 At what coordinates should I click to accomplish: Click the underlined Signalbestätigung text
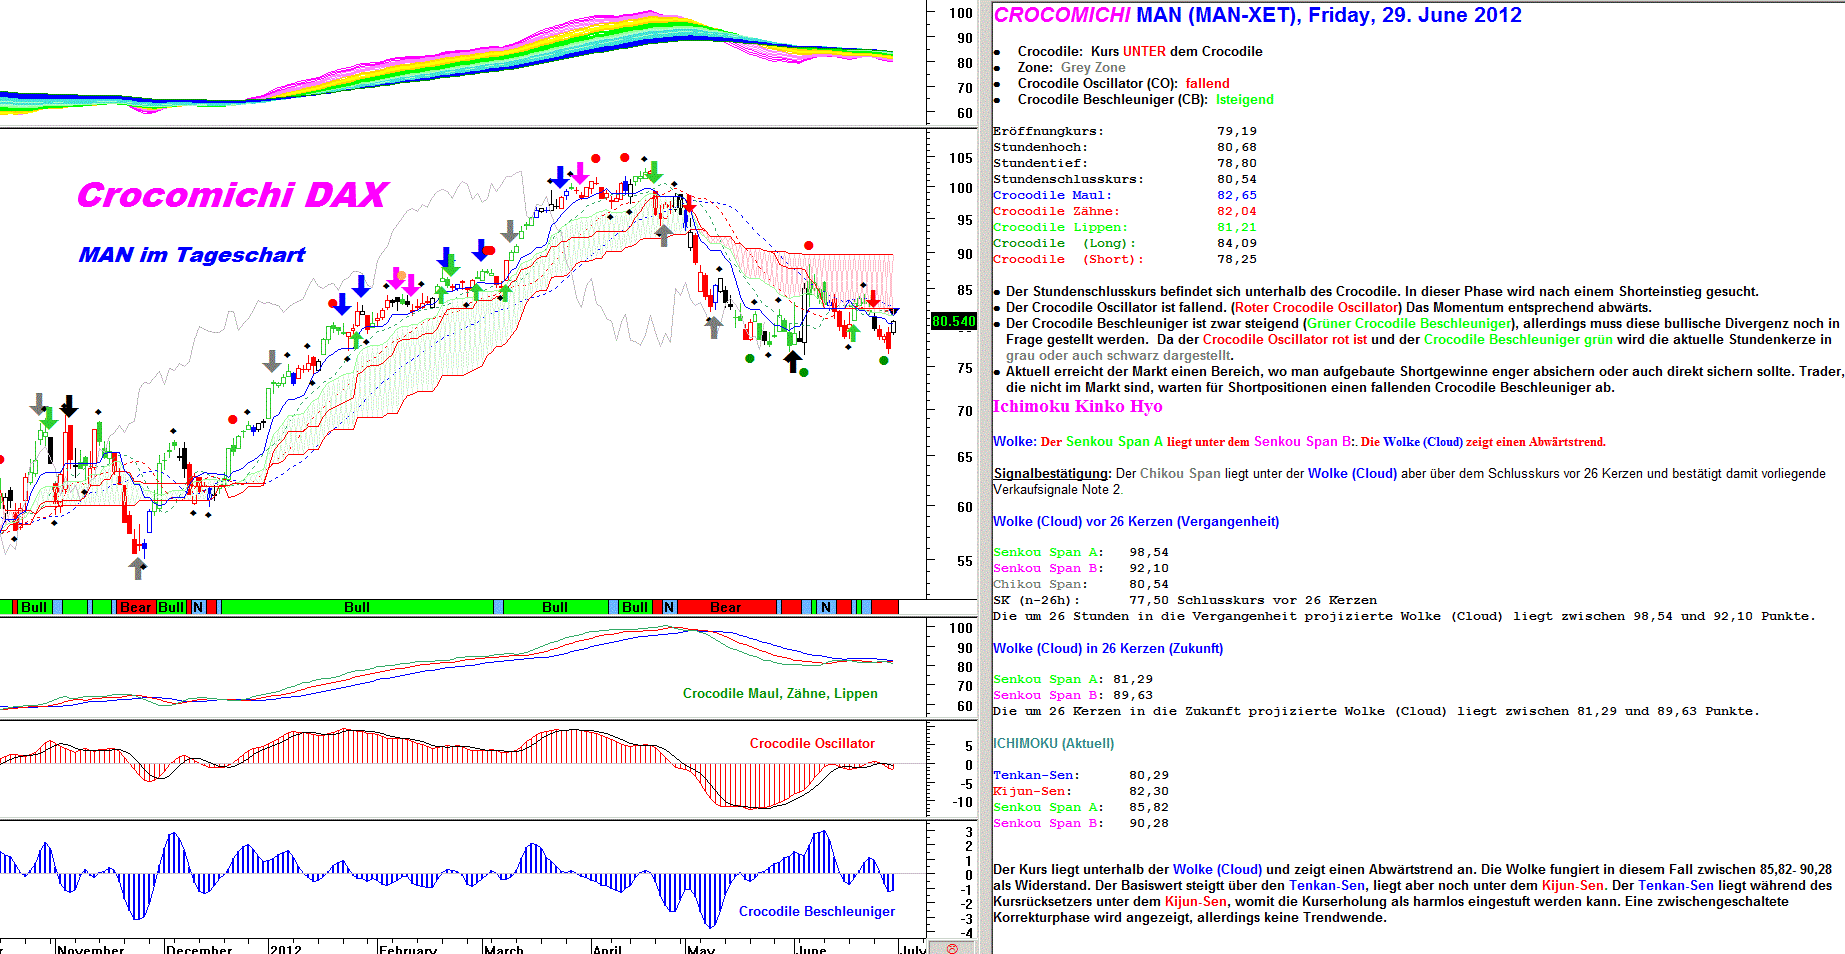click(1052, 474)
